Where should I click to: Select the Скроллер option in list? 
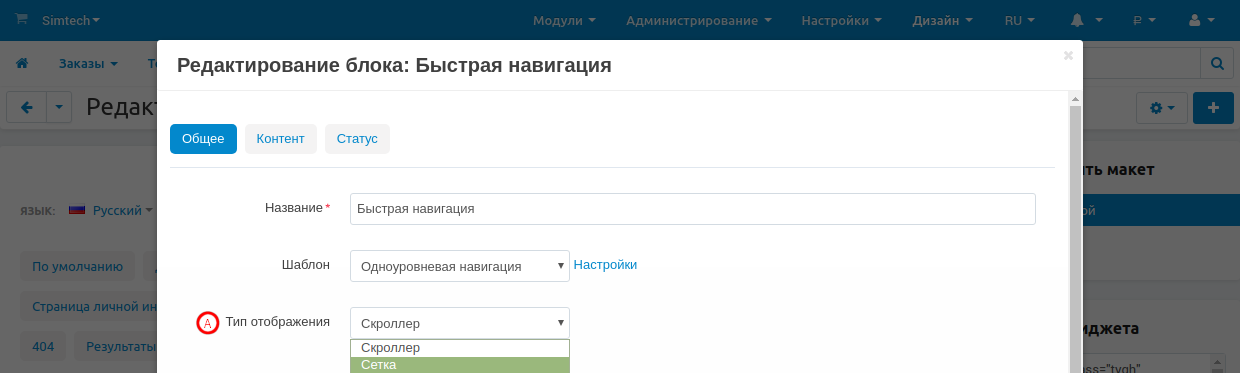coord(460,348)
